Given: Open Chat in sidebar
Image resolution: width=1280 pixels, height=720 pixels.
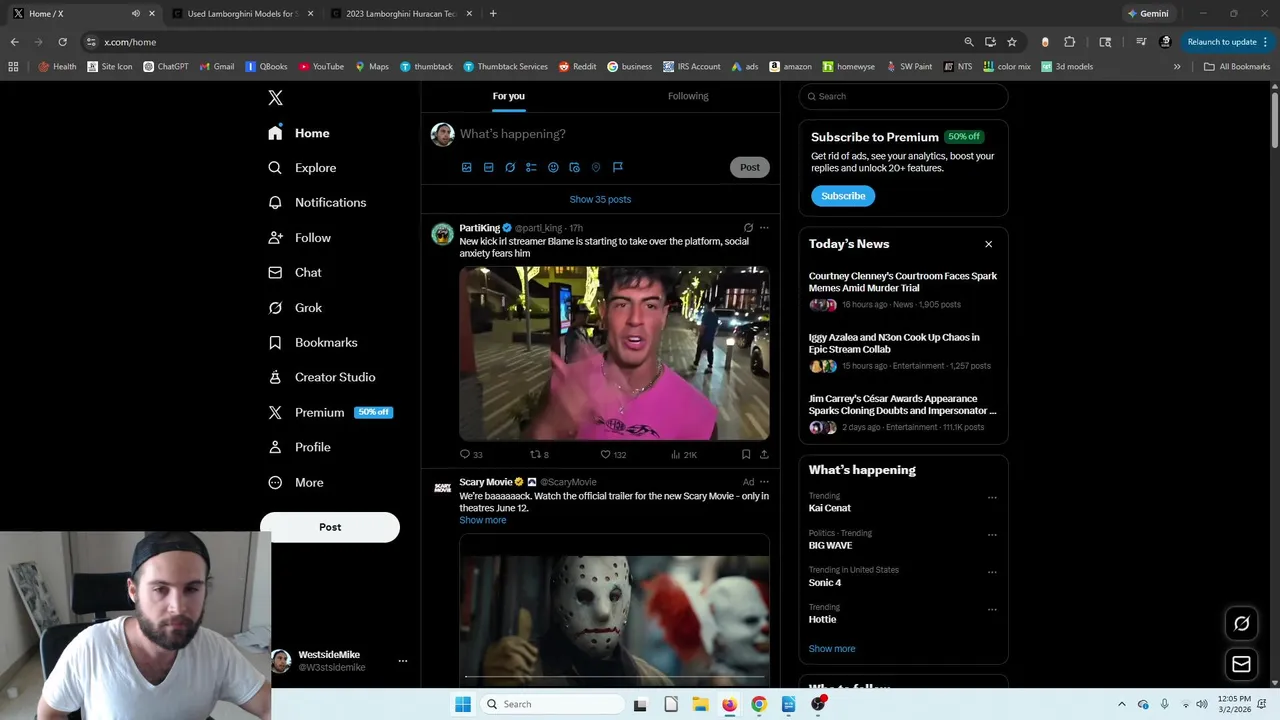Looking at the screenshot, I should coord(295,272).
